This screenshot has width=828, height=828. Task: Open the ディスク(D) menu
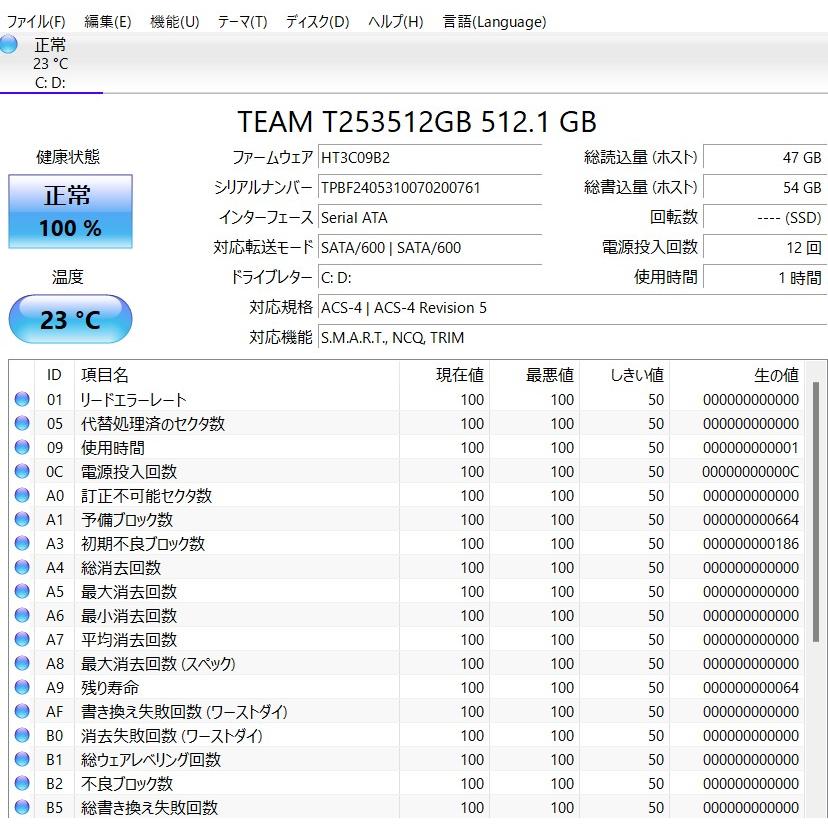(x=317, y=21)
